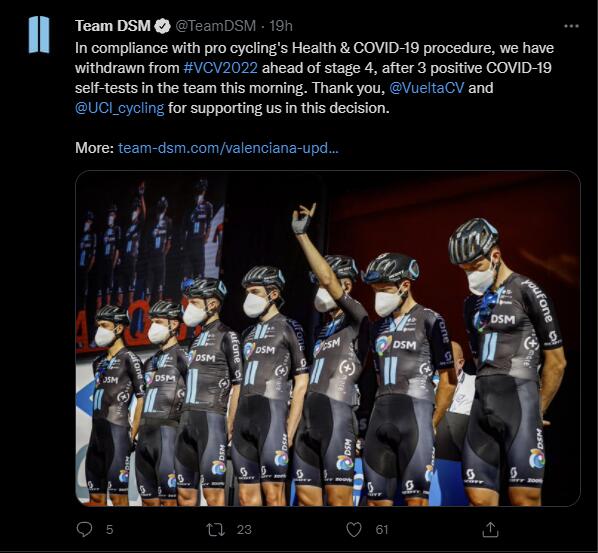Screen dimensions: 598x553
Task: Open the three-dot more options menu
Action: click(571, 26)
